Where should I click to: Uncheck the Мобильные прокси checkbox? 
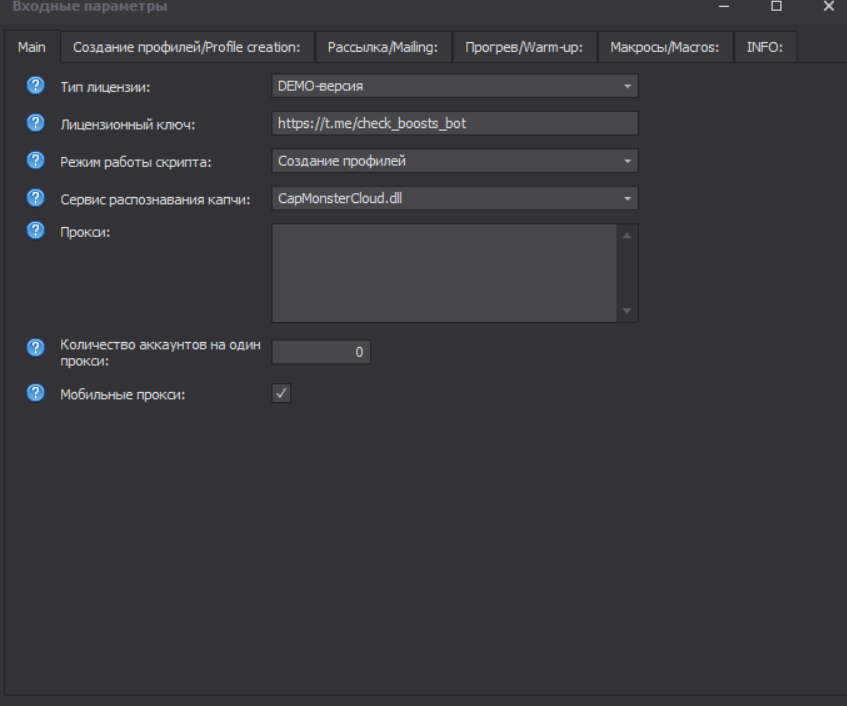tap(281, 393)
